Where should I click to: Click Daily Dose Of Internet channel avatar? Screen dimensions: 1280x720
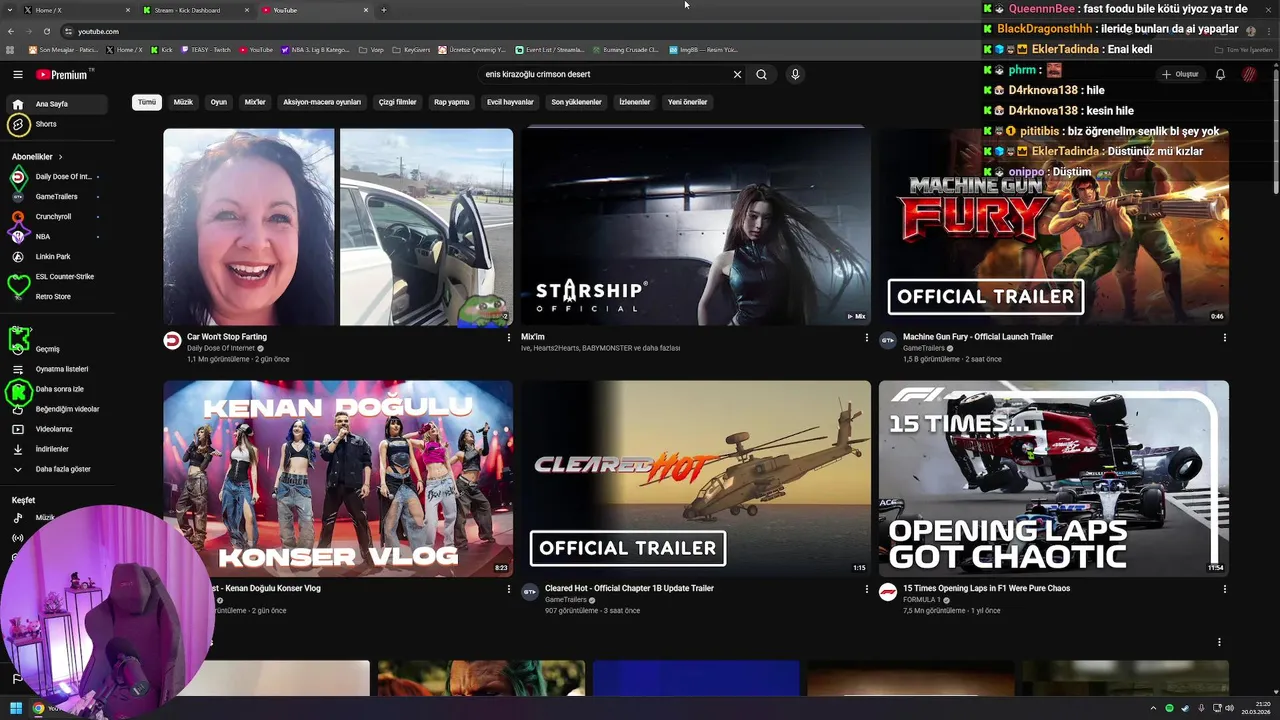(172, 341)
